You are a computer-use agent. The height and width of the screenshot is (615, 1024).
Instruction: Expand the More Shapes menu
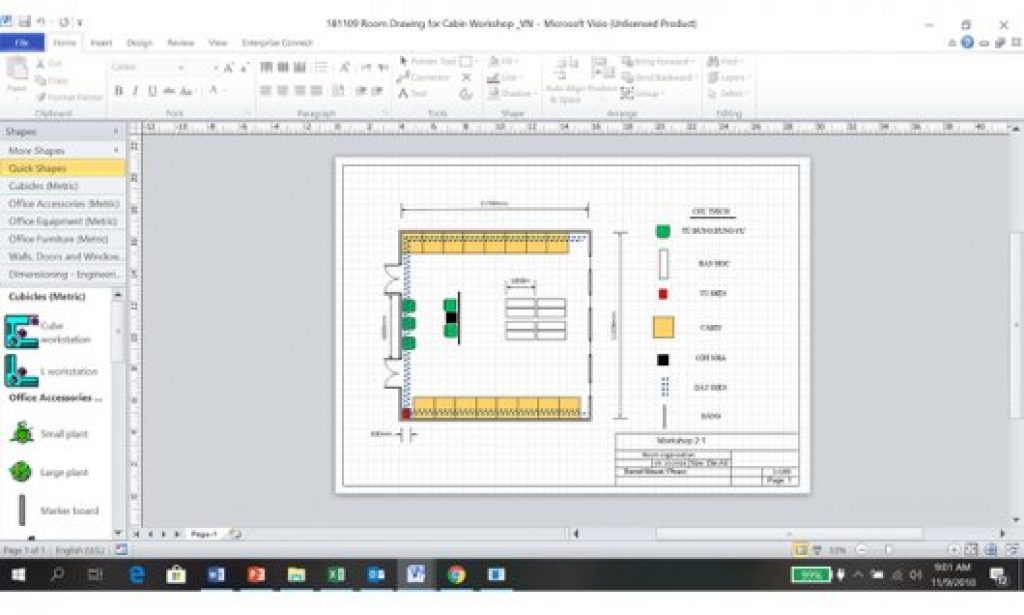click(62, 150)
